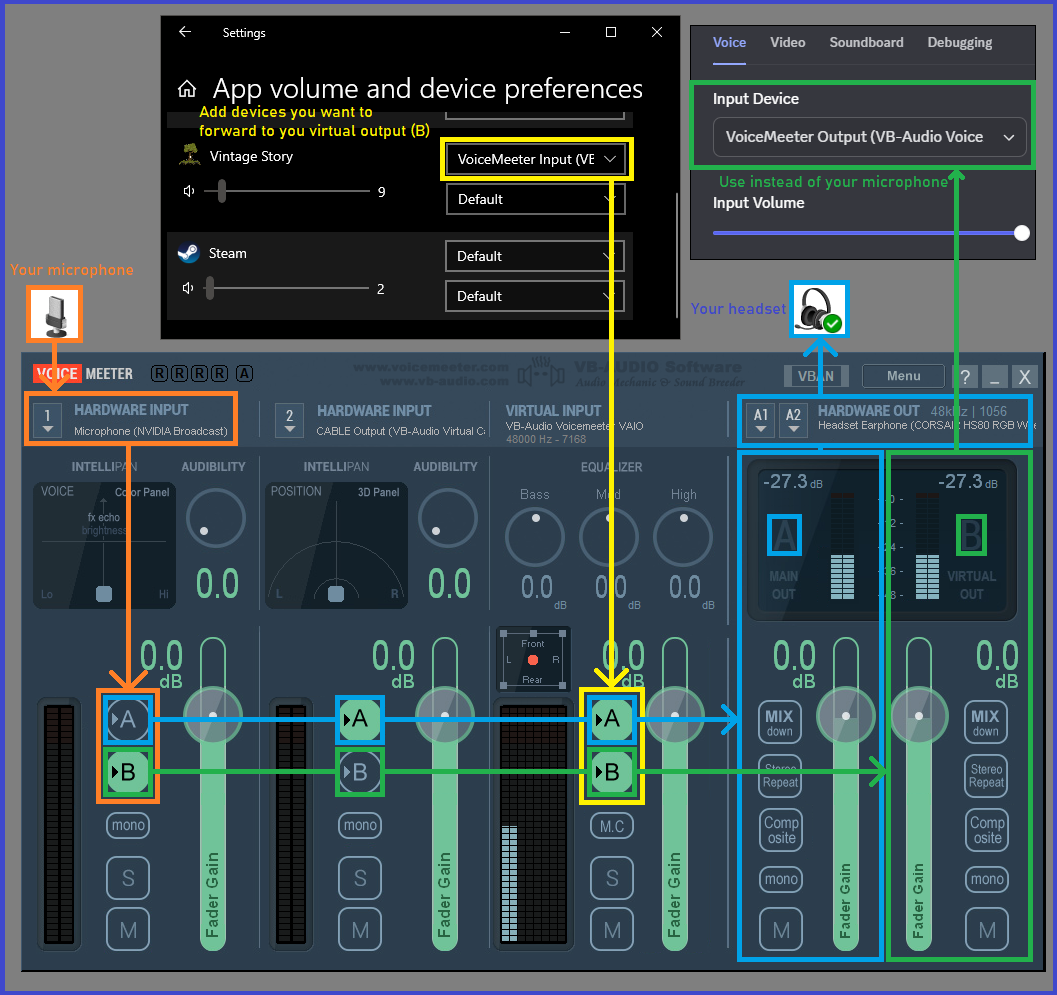Click the Steam app icon
Viewport: 1057px width, 995px height.
[189, 254]
